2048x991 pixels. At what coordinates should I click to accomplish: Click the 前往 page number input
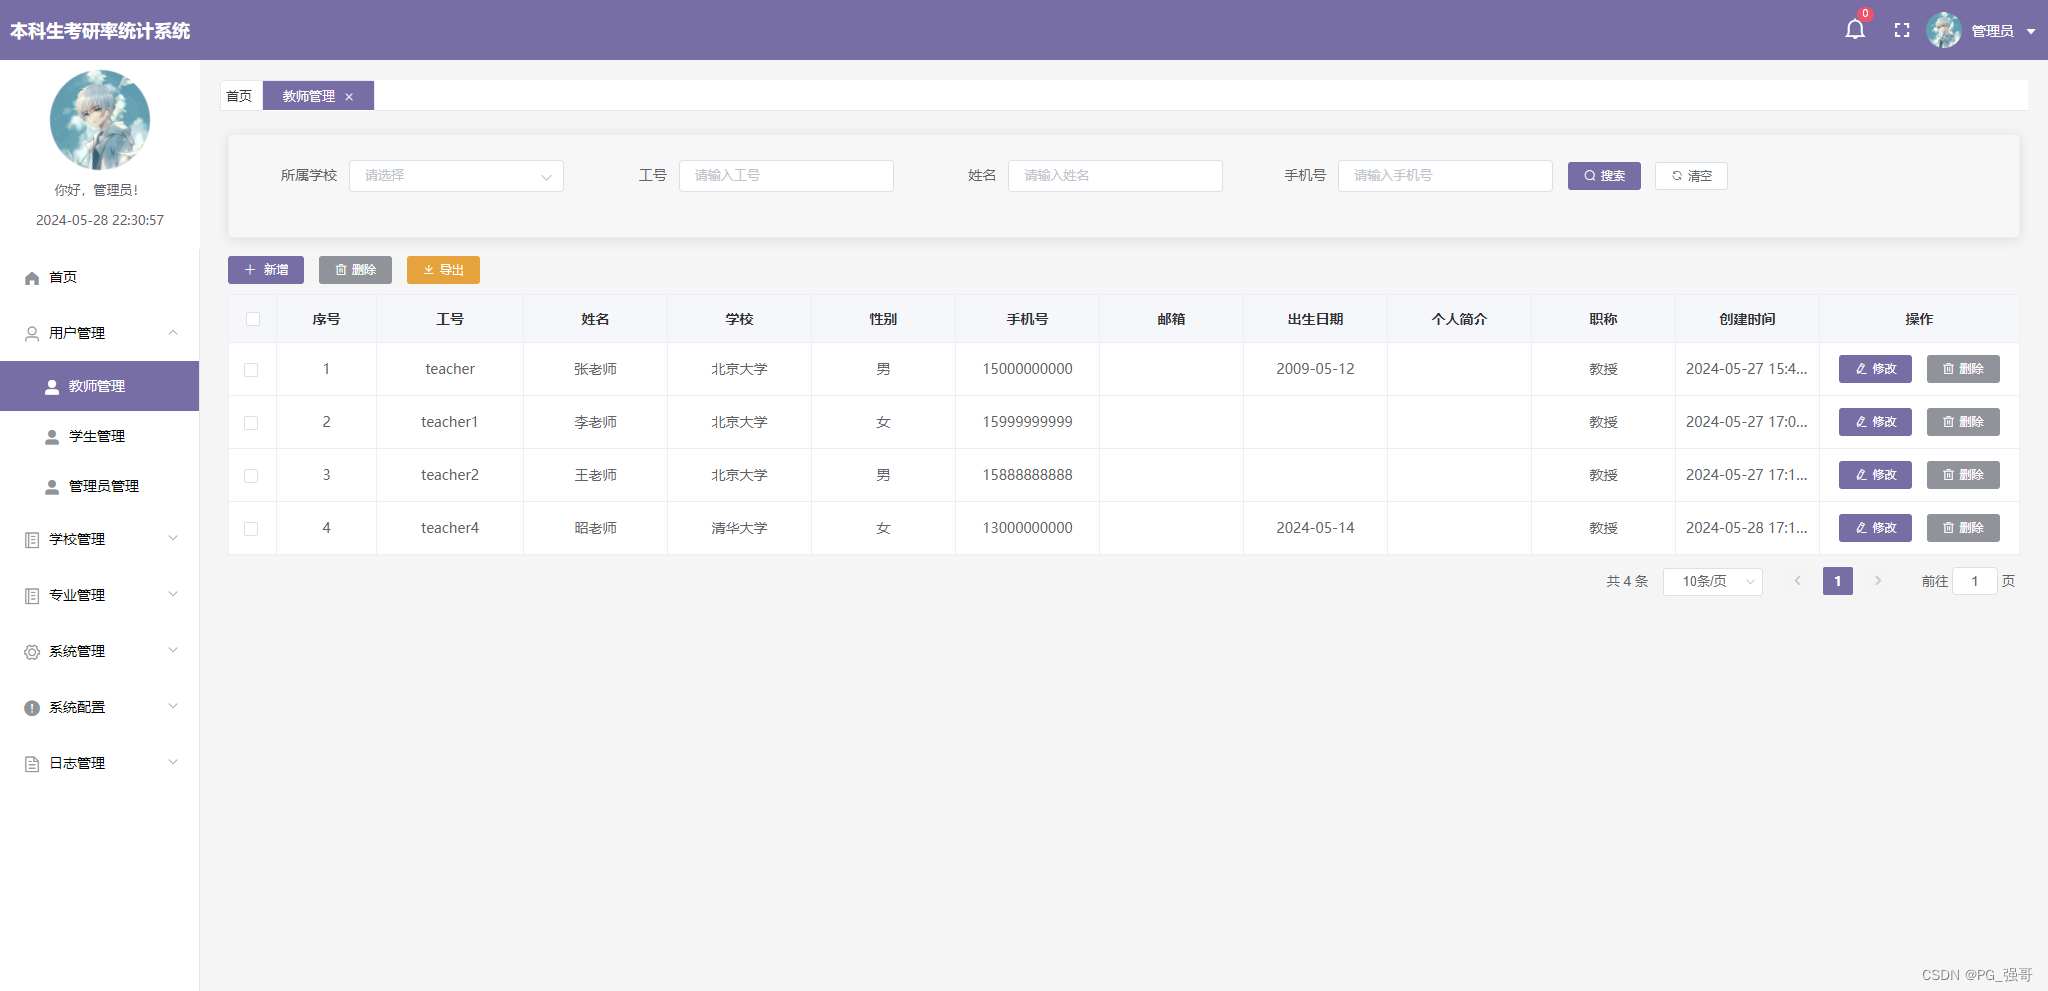tap(1975, 581)
